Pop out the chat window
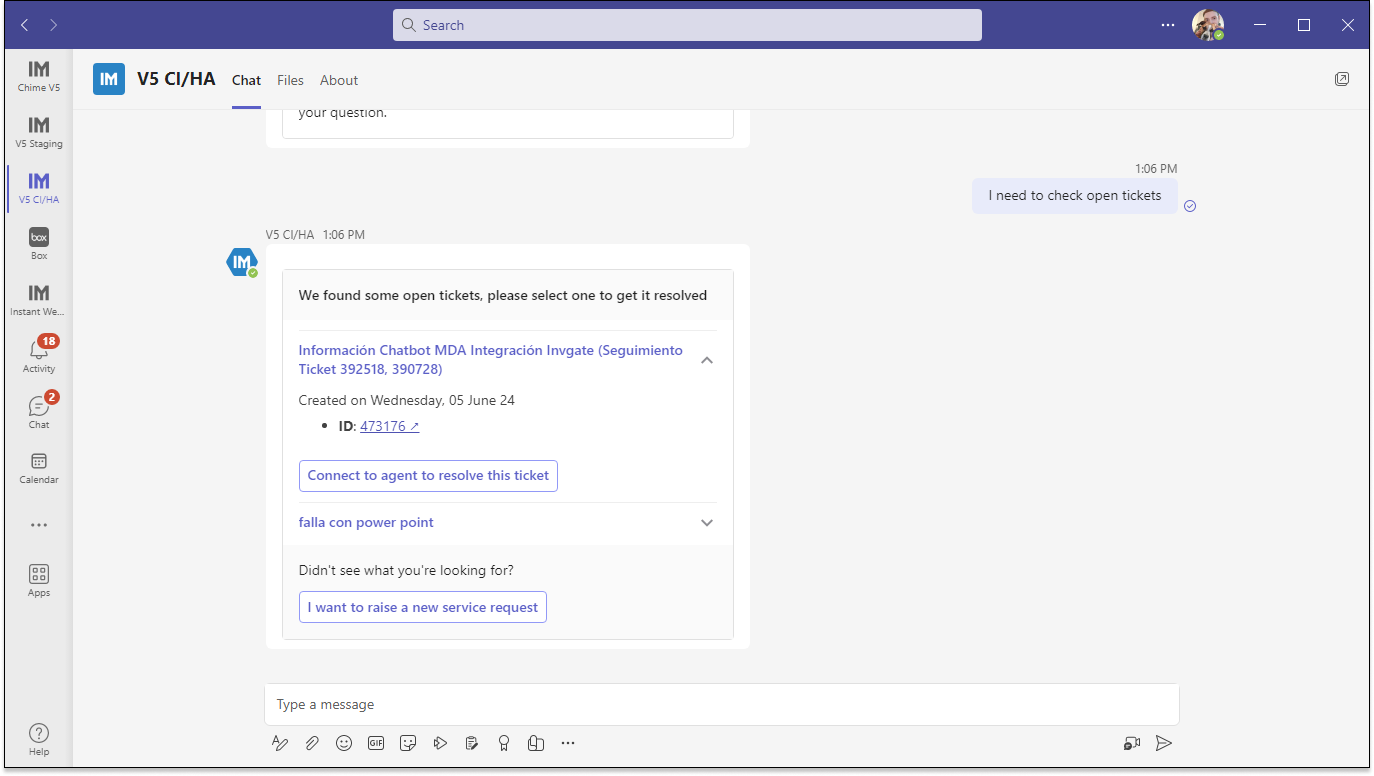Screen dimensions: 1374x776 [x=1342, y=79]
